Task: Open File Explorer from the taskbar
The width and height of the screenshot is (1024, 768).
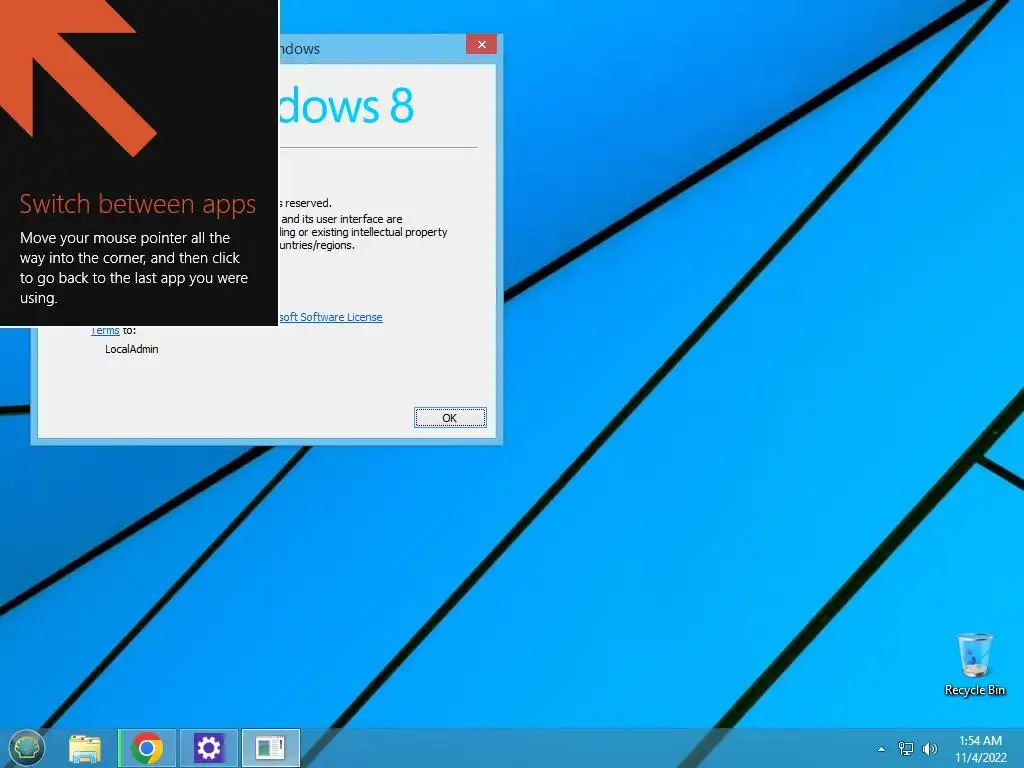Action: click(x=85, y=748)
